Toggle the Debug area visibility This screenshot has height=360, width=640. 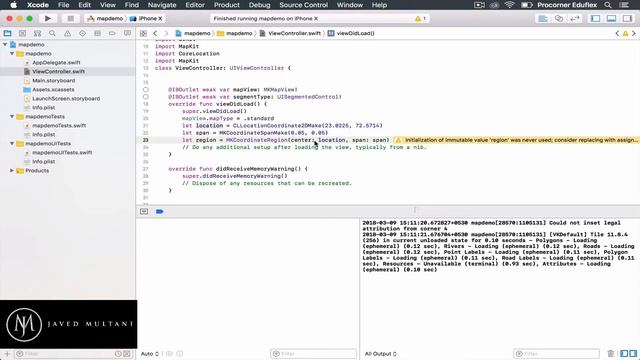point(611,18)
